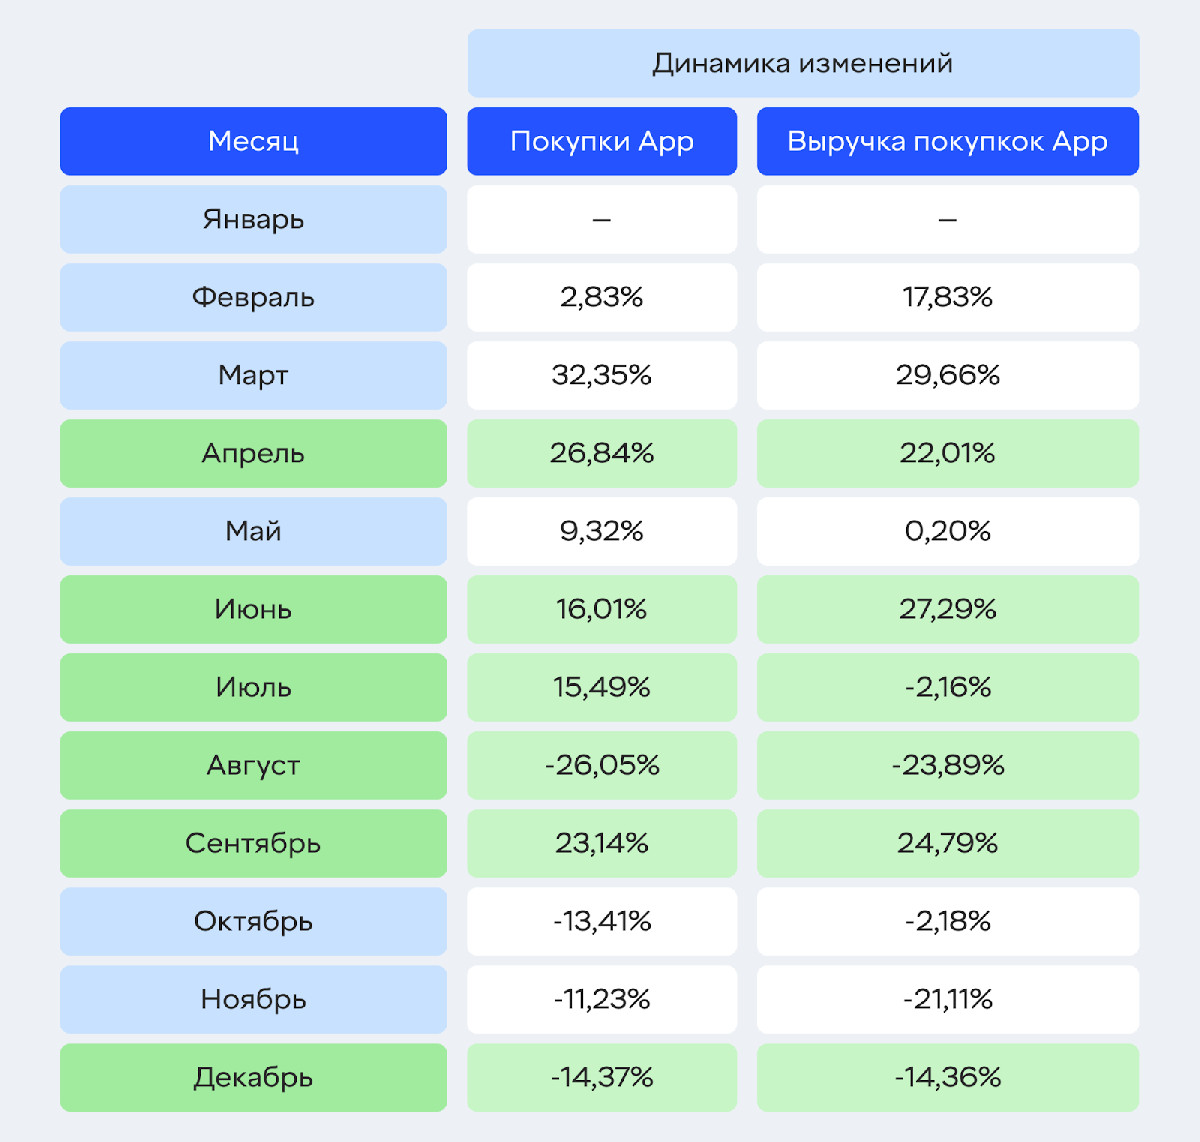Select the Февраль row label
Viewport: 1200px width, 1142px height.
click(x=253, y=297)
